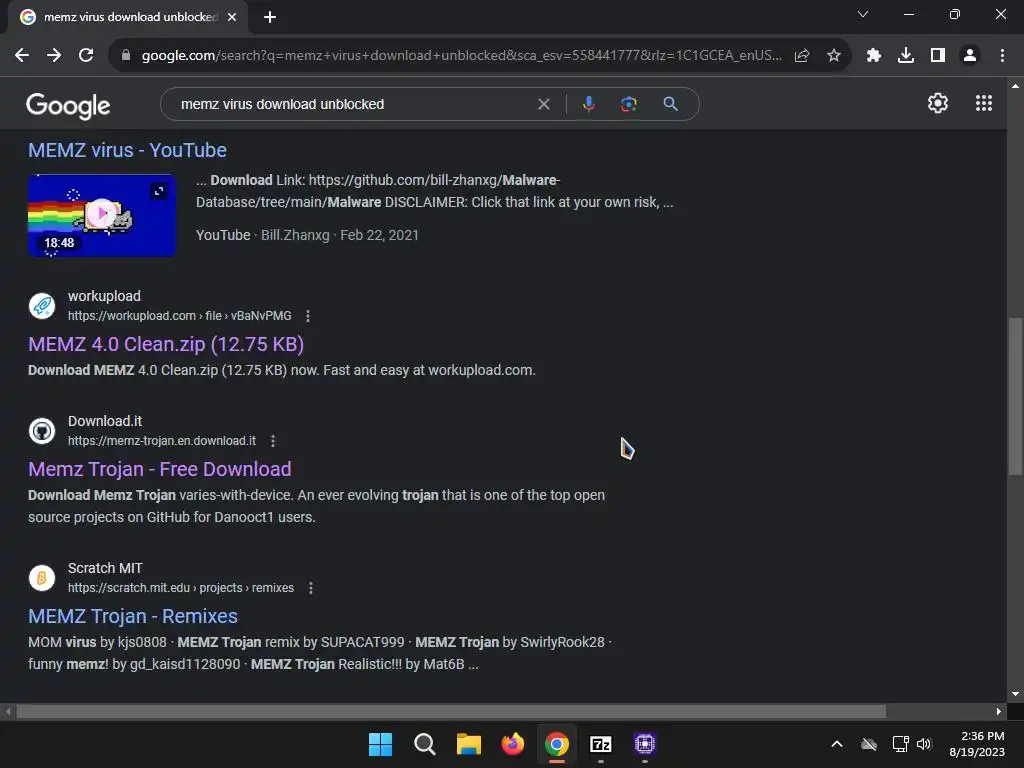Toggle the Chrome side panel icon

(x=938, y=56)
